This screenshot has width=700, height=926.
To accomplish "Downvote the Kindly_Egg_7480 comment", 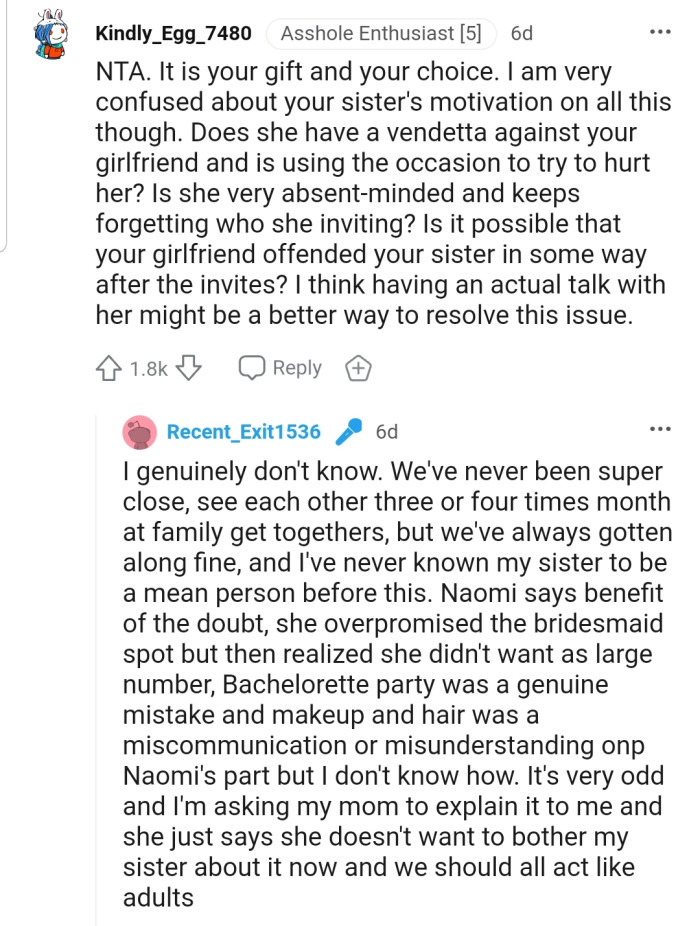I will (x=190, y=369).
